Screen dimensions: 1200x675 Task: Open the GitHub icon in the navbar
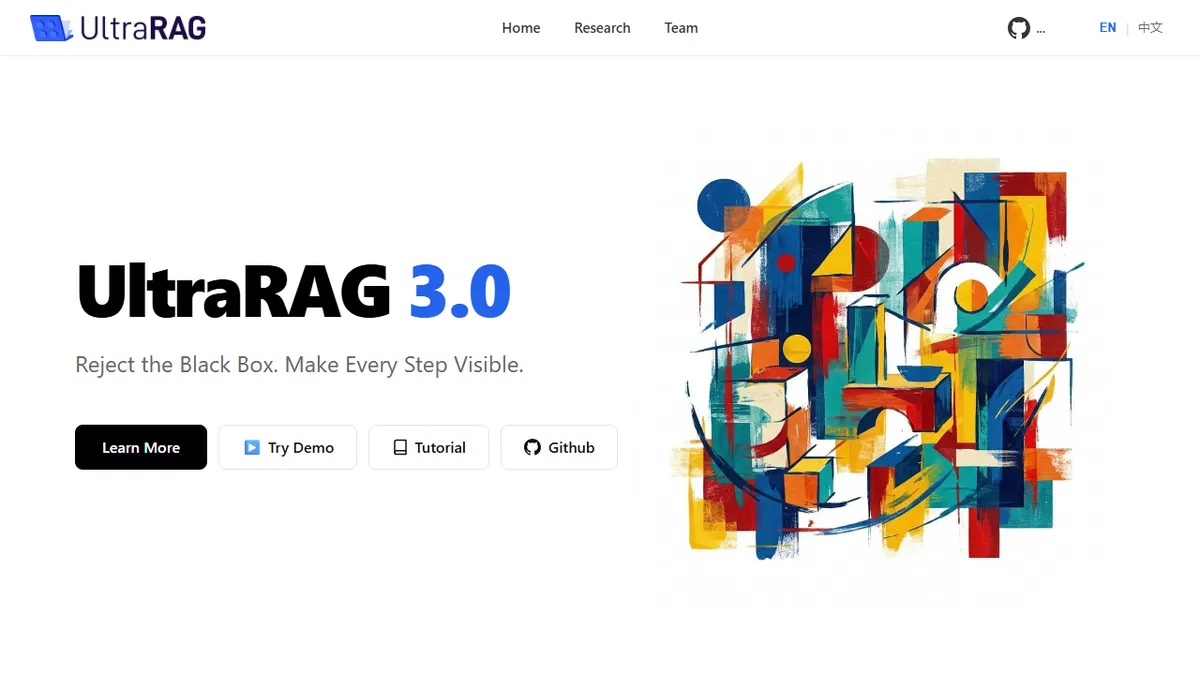1019,28
